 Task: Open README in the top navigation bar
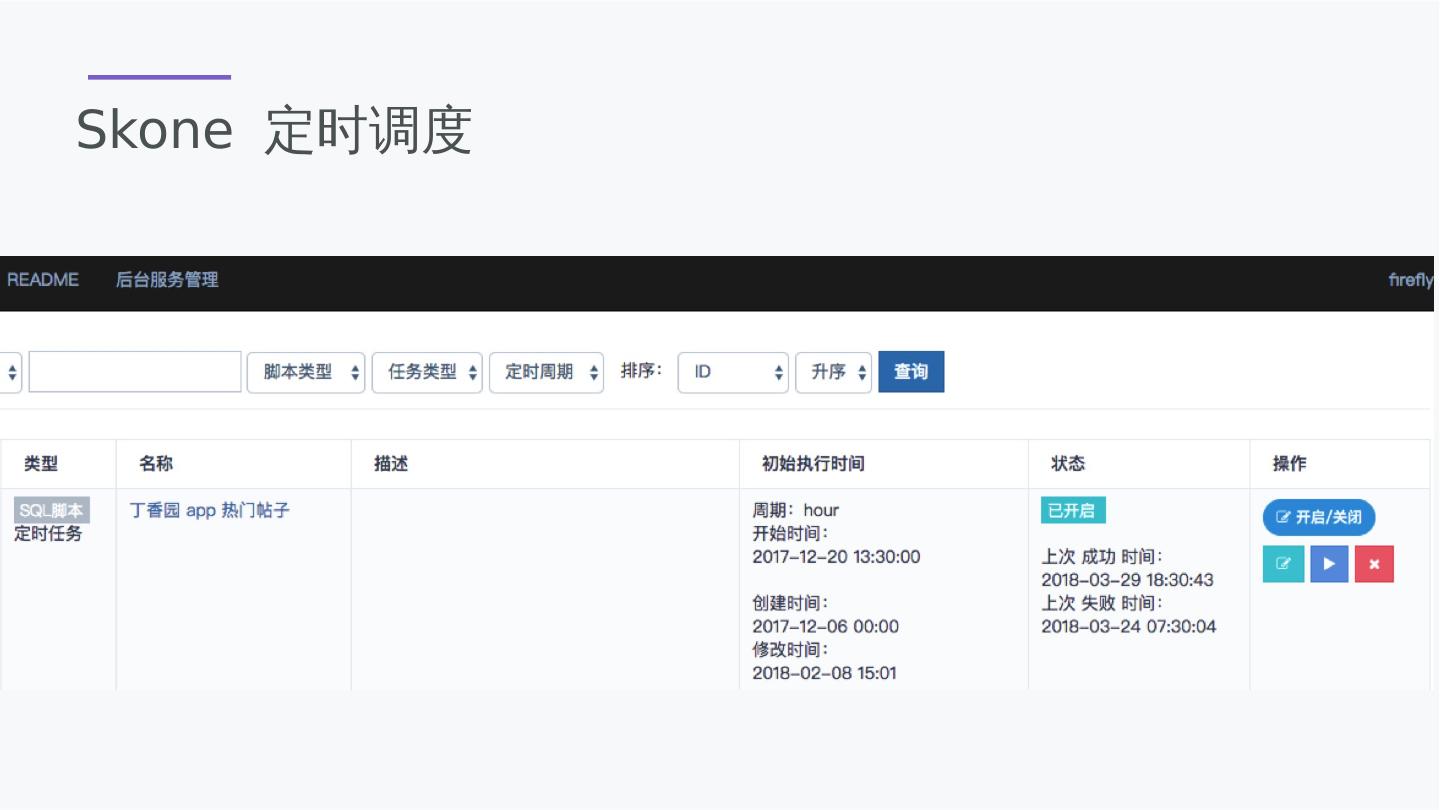(43, 280)
